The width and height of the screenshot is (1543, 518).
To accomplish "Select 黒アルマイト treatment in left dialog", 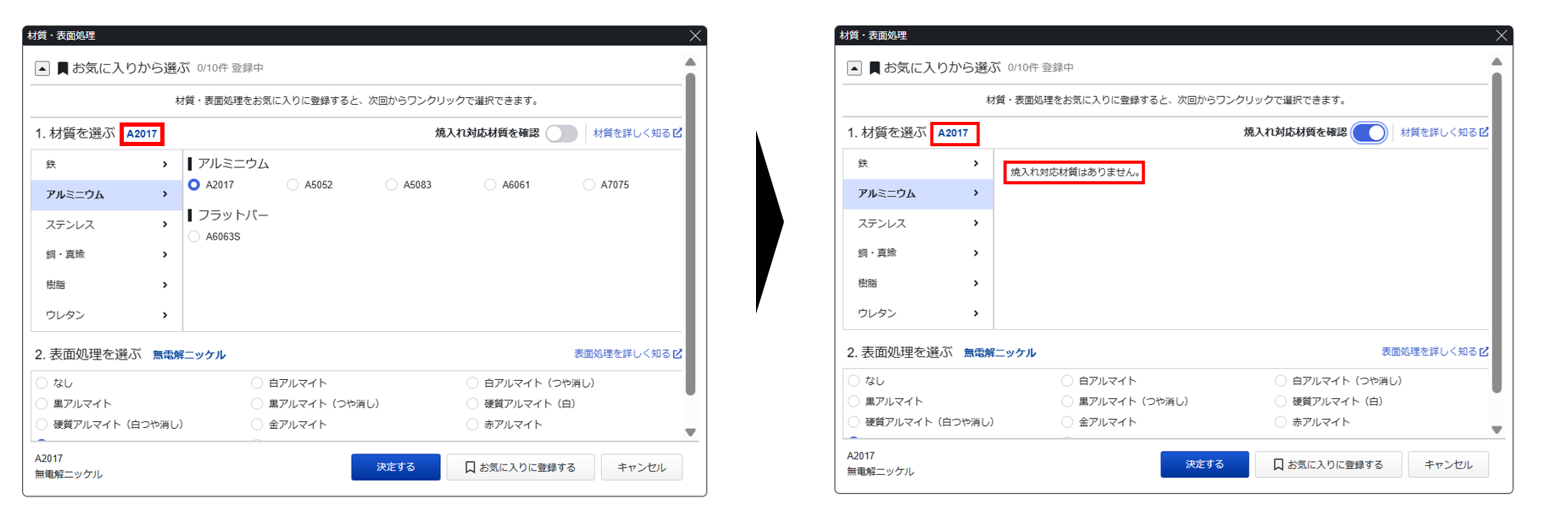I will click(x=41, y=404).
